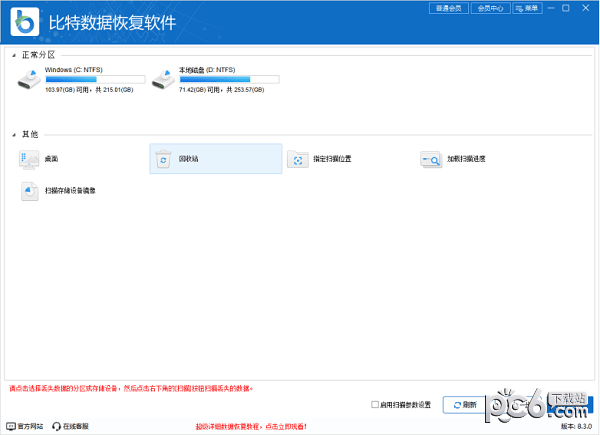Viewport: 600px width, 435px height.
Task: Select the 本地磁盘 (D: NTFS) drive icon
Action: [x=163, y=80]
